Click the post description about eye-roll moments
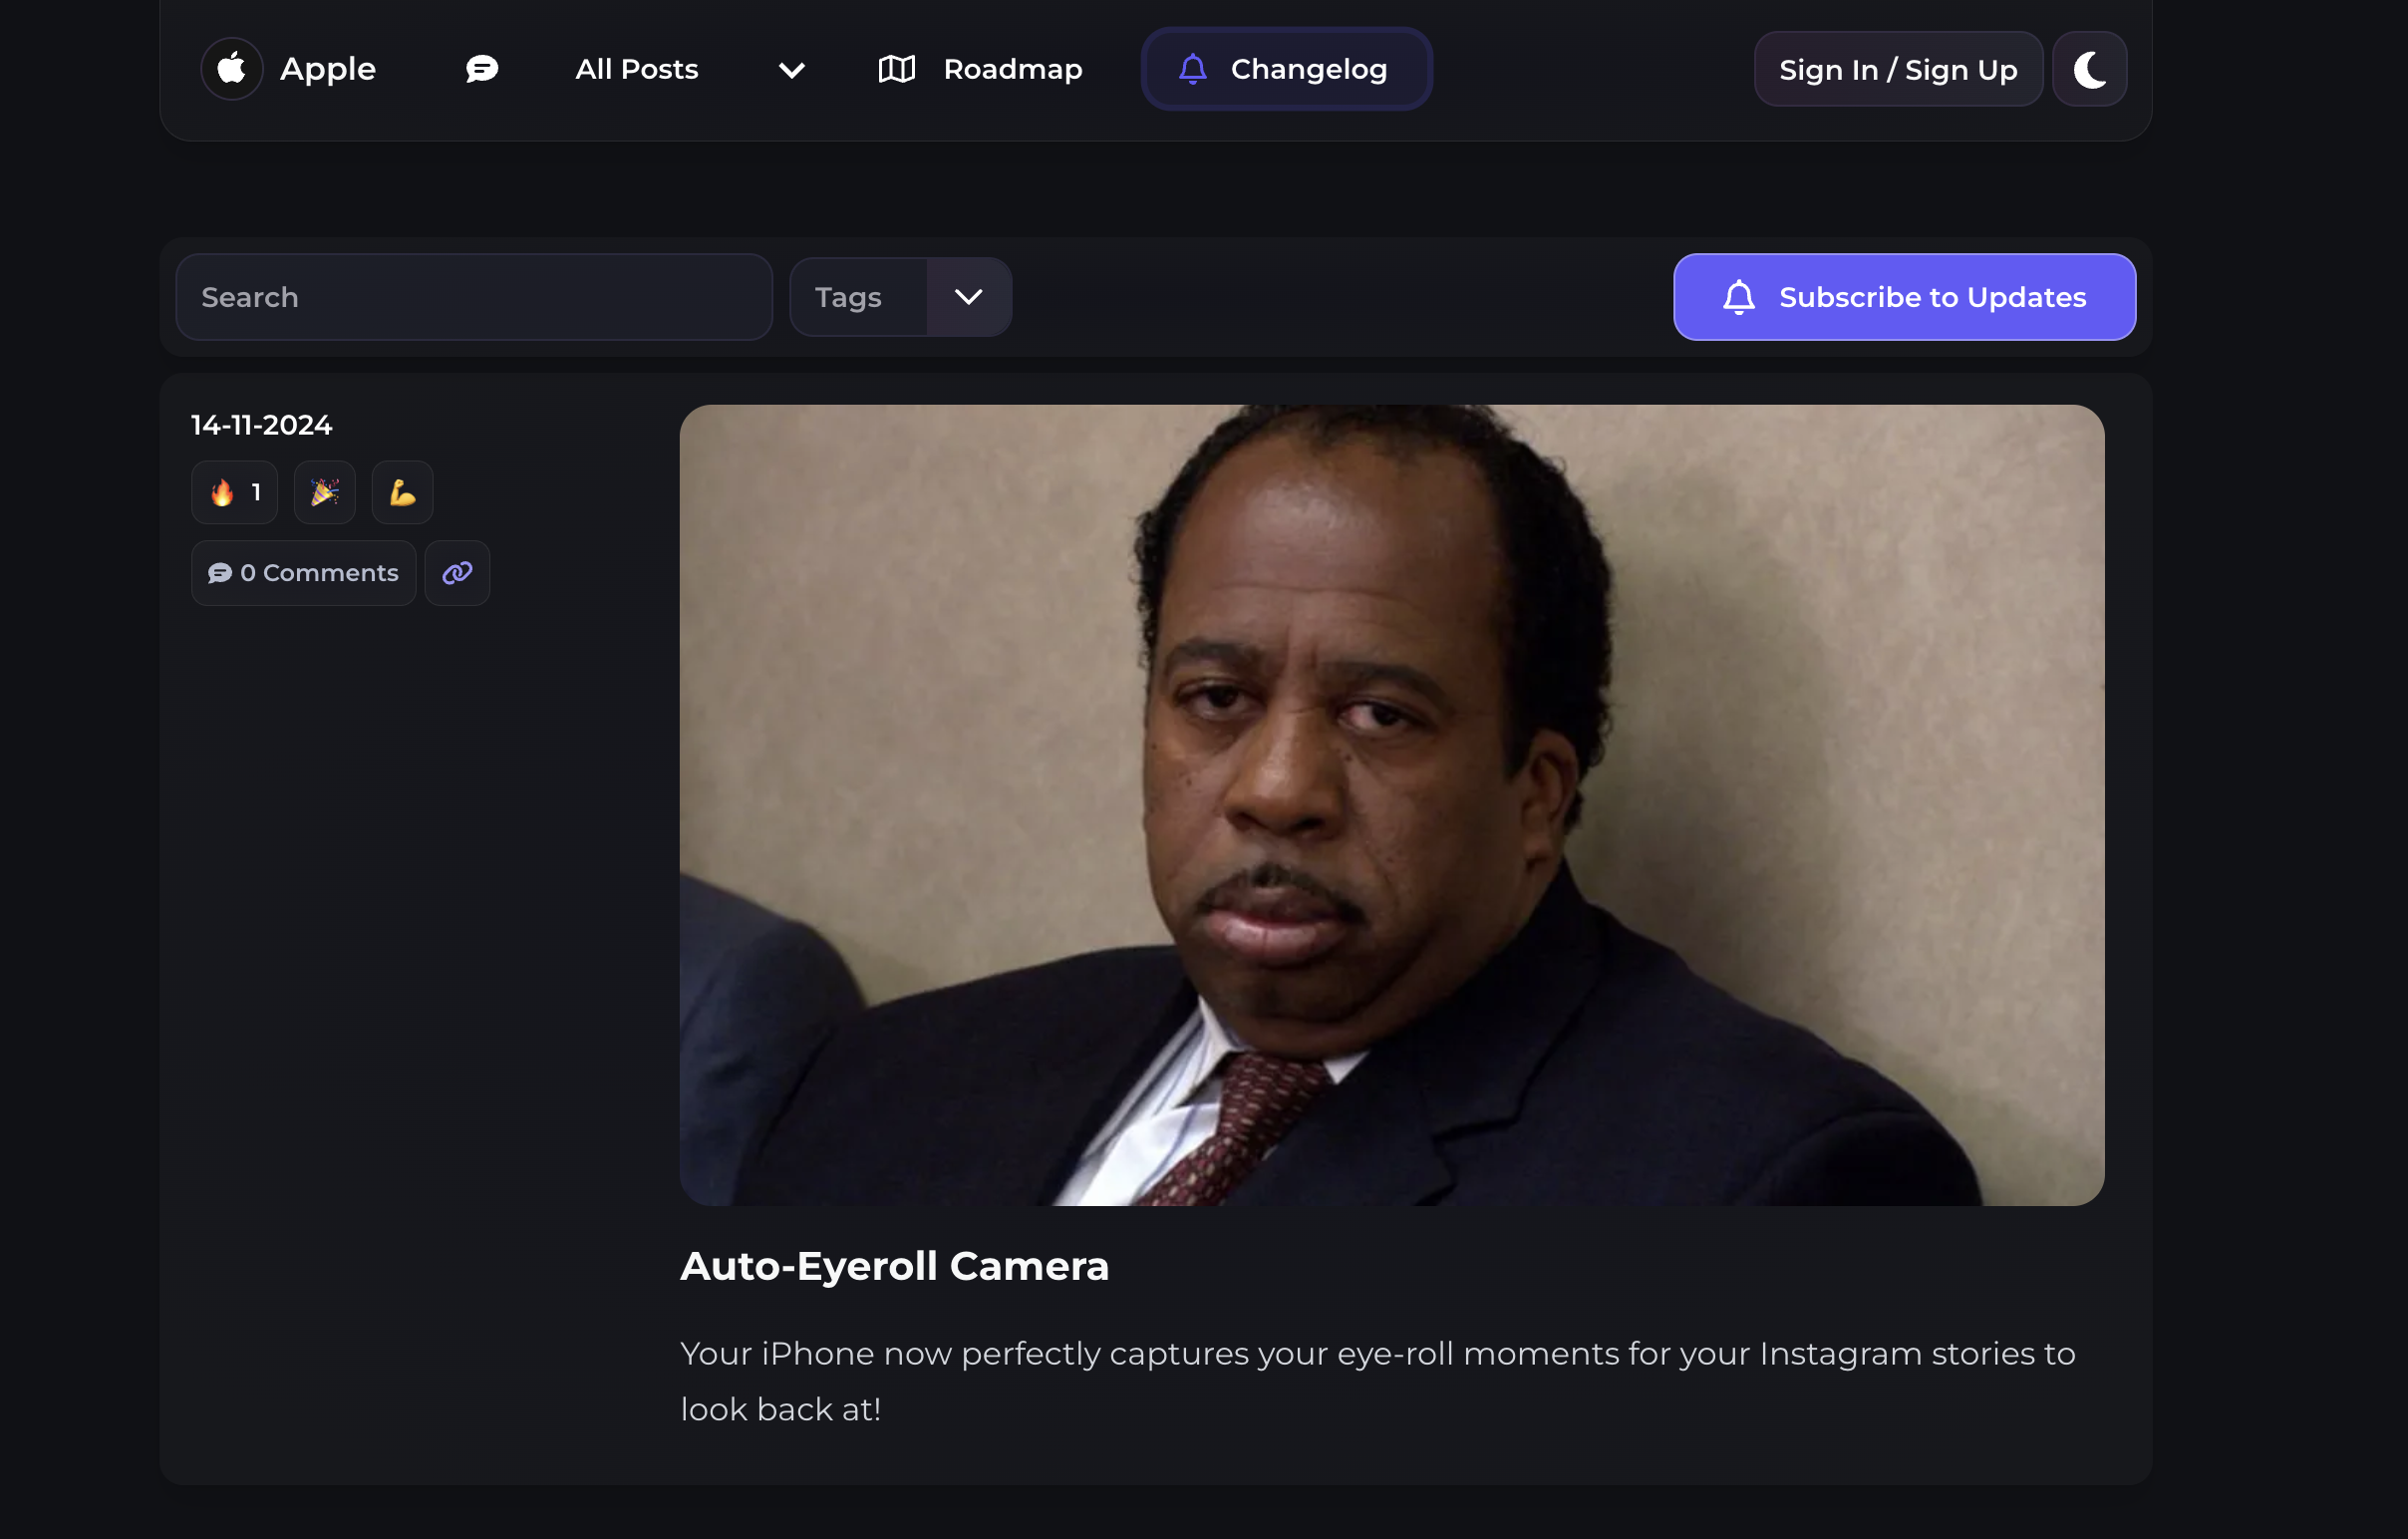 1378,1381
